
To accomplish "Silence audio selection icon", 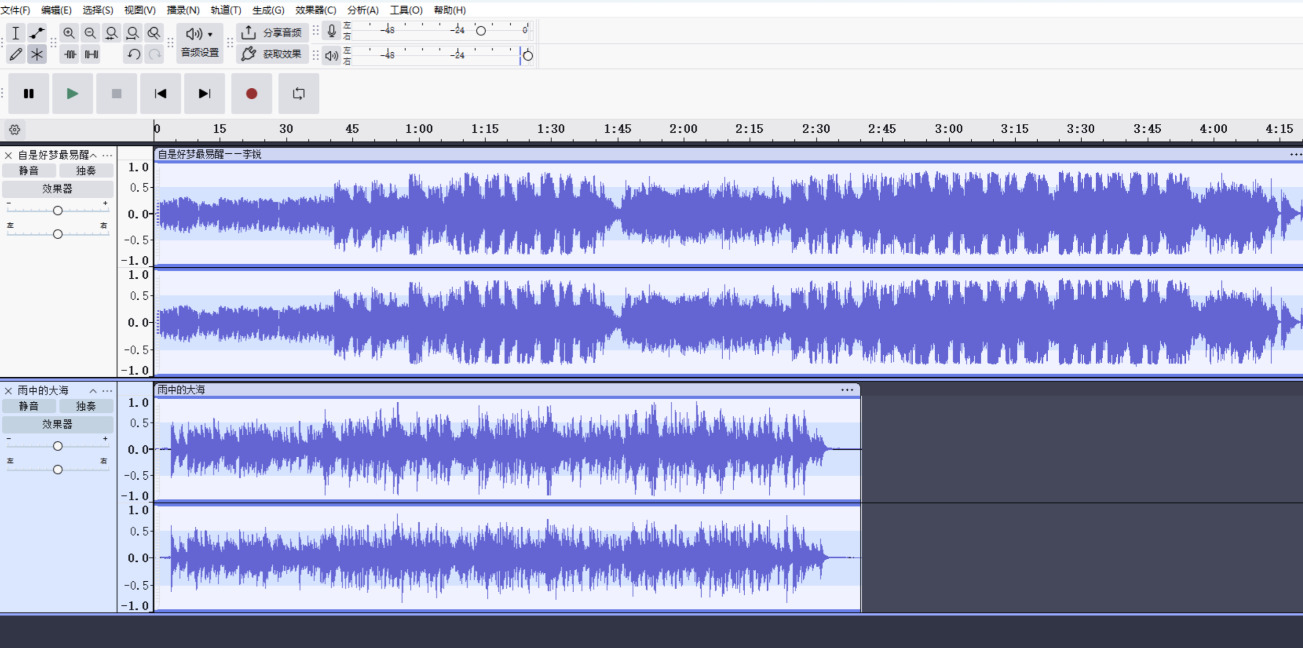I will point(90,54).
